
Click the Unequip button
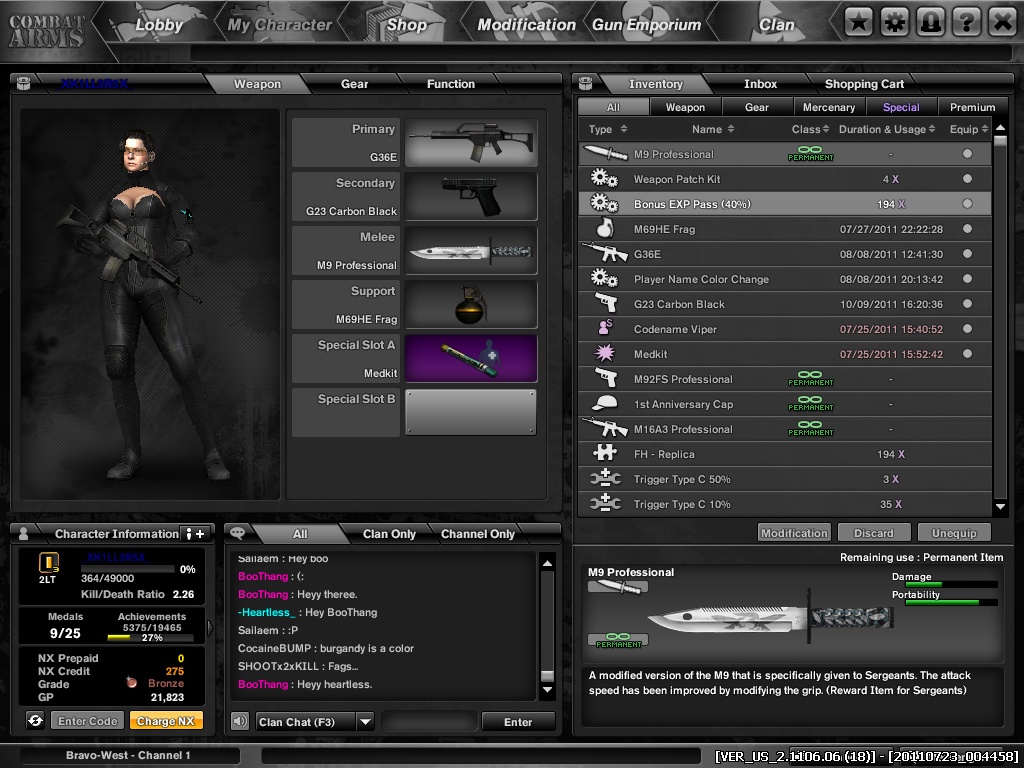tap(954, 533)
